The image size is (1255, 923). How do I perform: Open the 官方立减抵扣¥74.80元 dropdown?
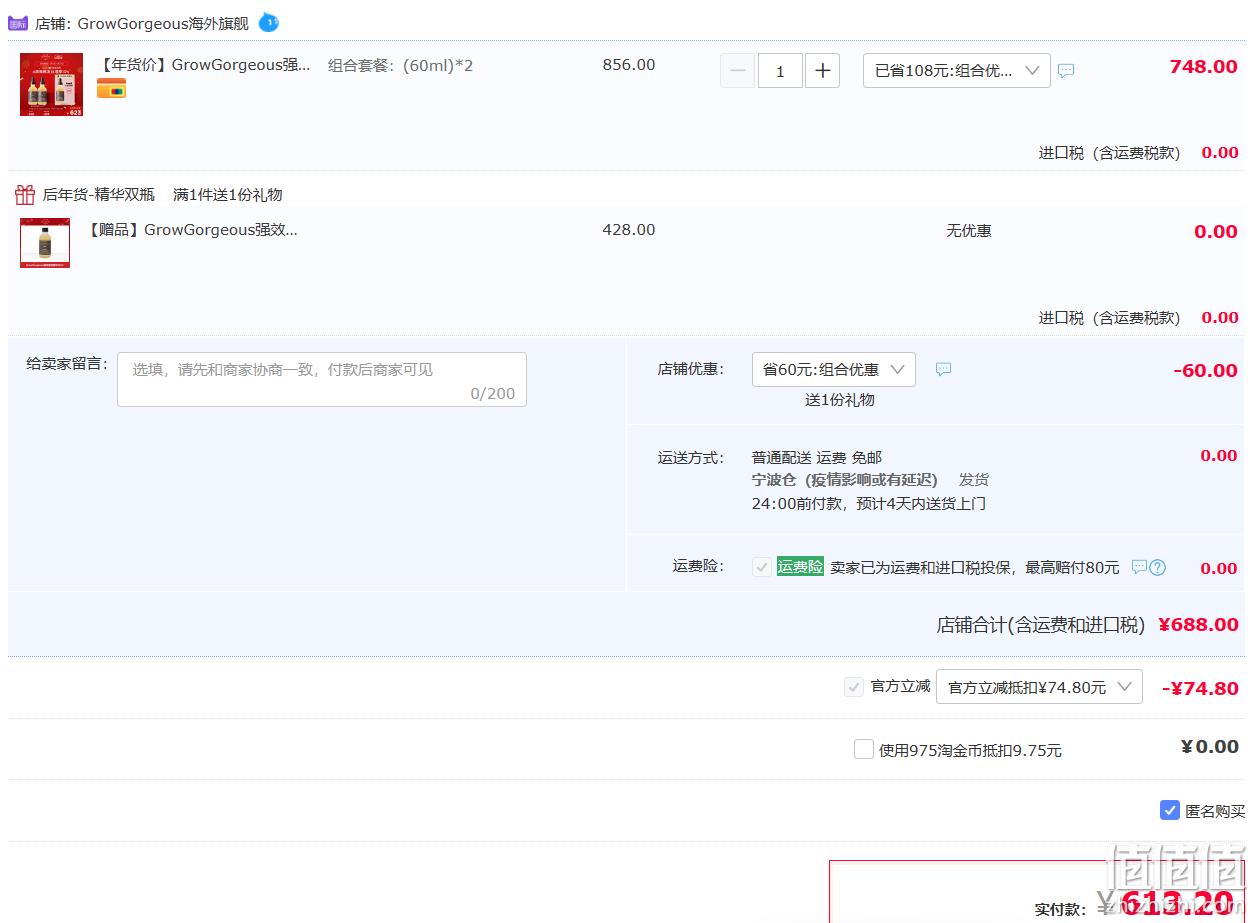(x=1039, y=687)
